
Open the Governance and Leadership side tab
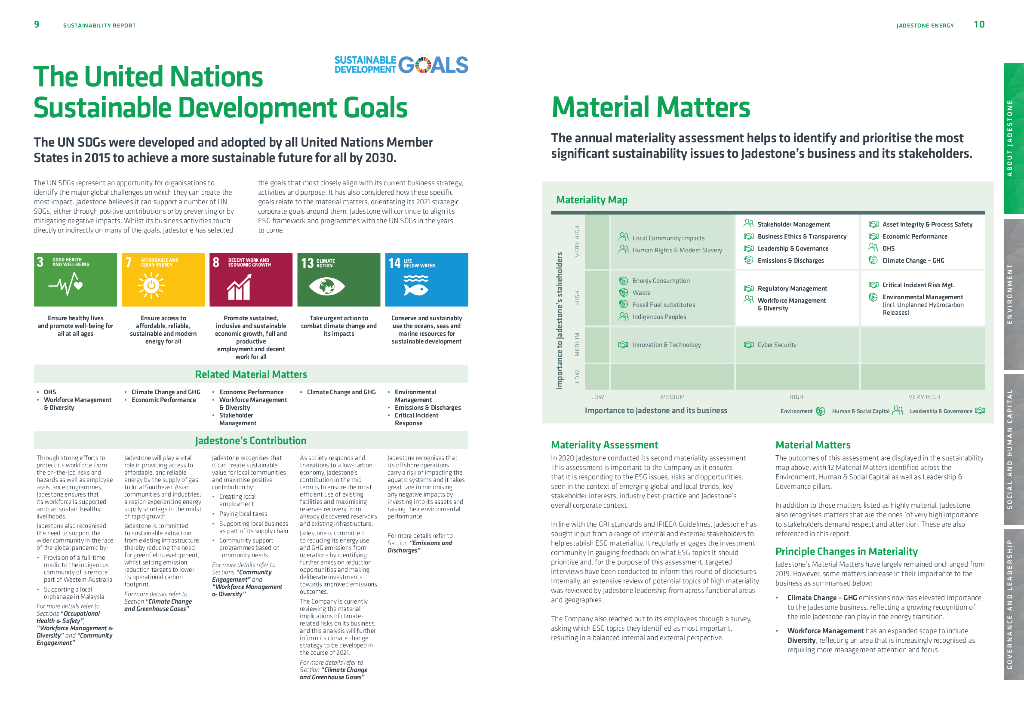pos(1014,604)
